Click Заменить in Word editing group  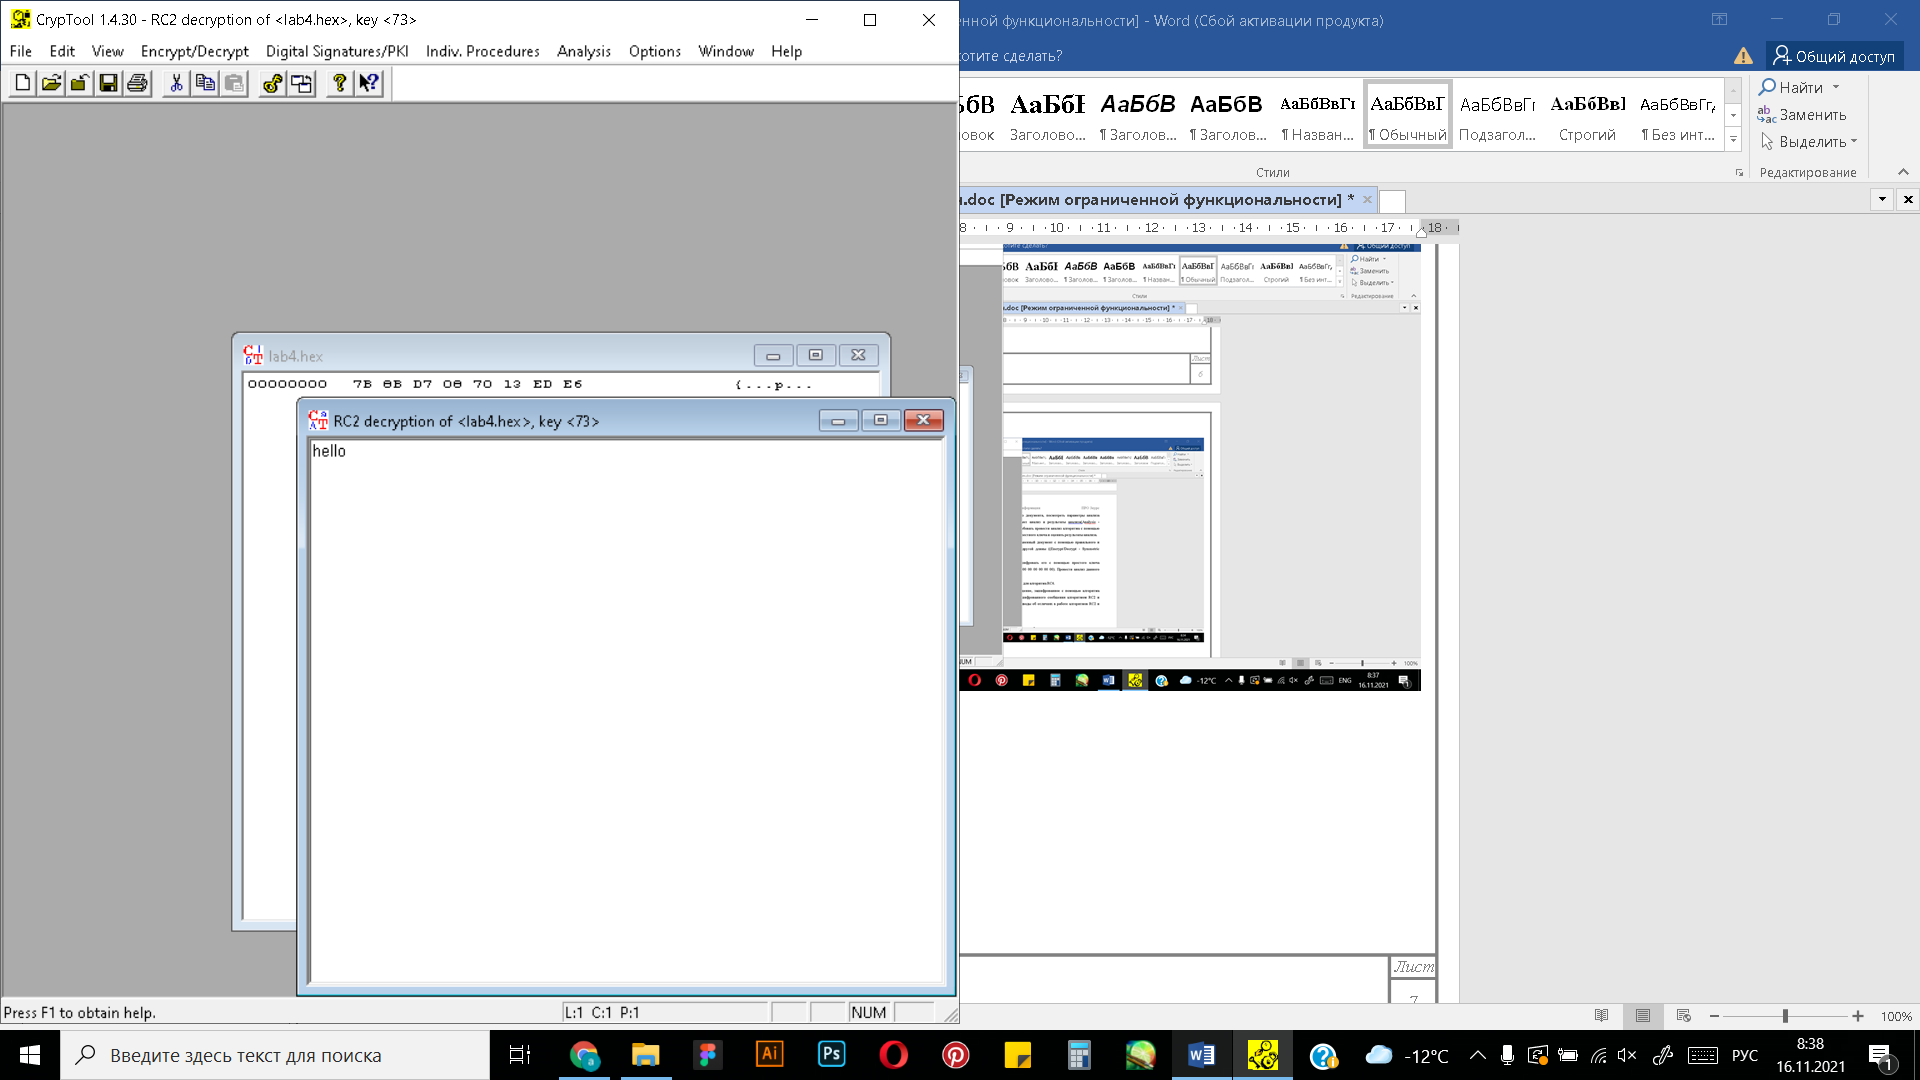tap(1802, 114)
